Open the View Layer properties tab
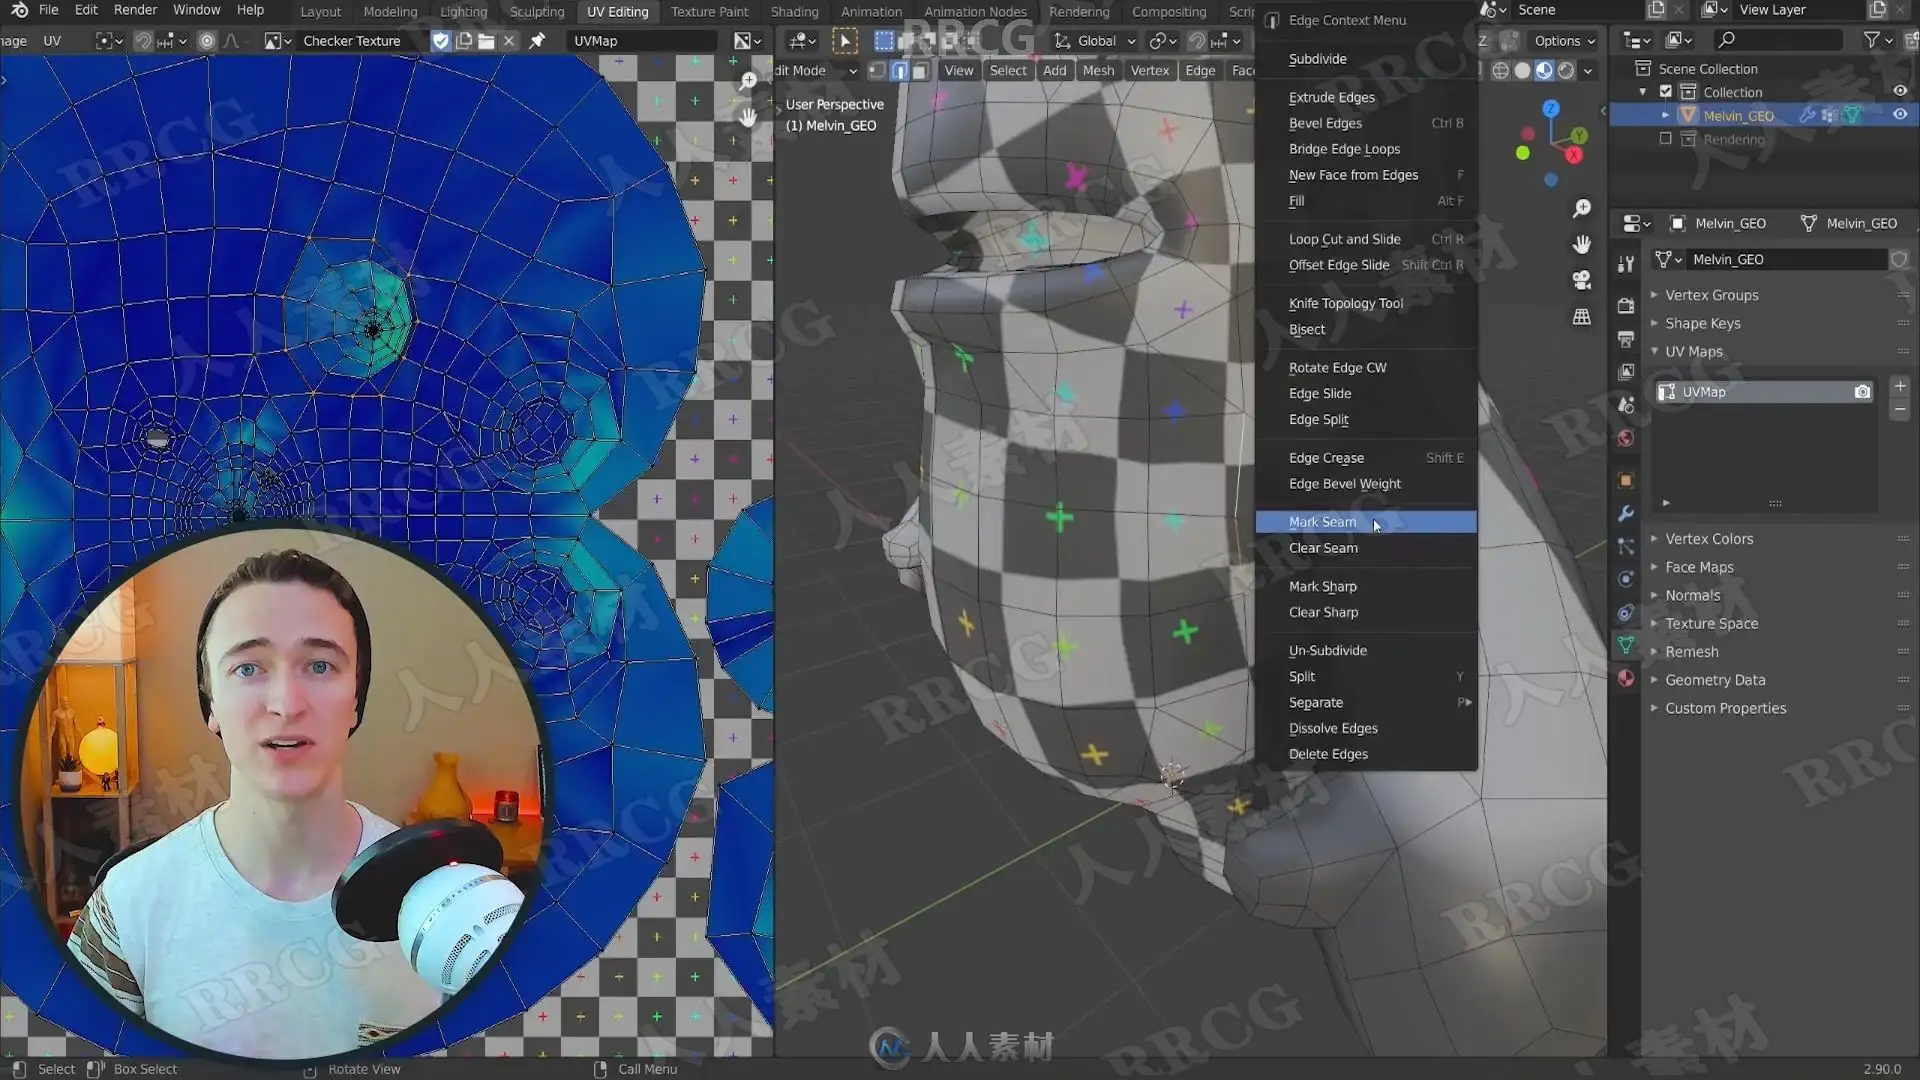Screen dimensions: 1920x1080 [1626, 372]
